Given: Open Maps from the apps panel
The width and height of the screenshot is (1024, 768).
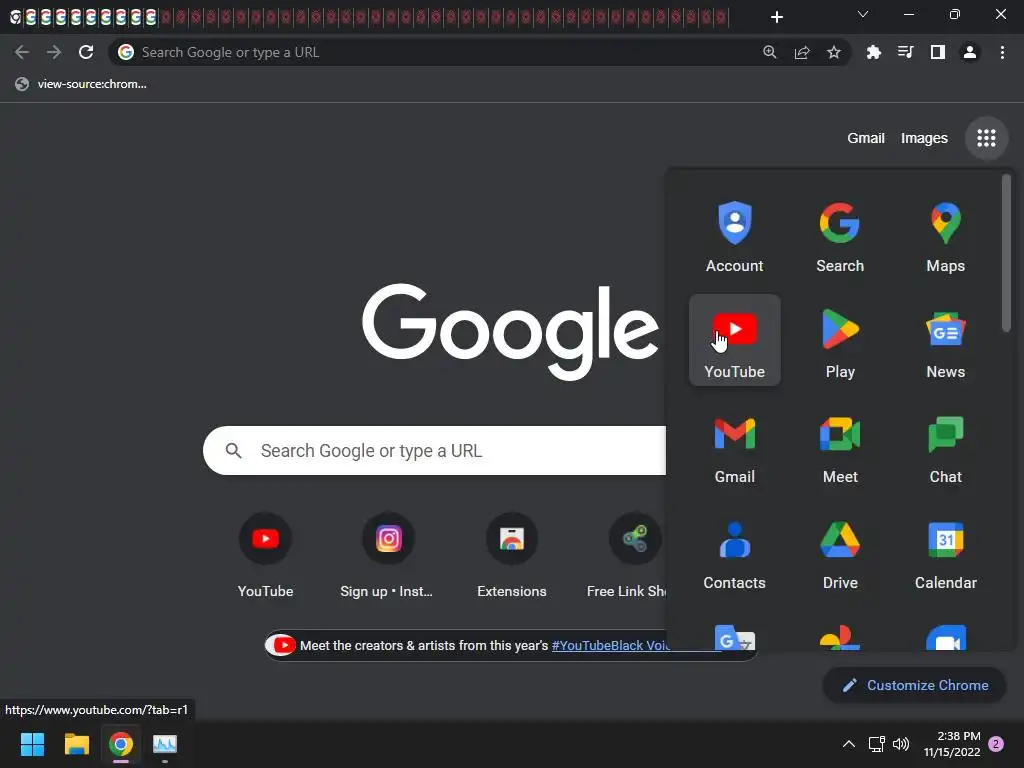Looking at the screenshot, I should pos(945,235).
